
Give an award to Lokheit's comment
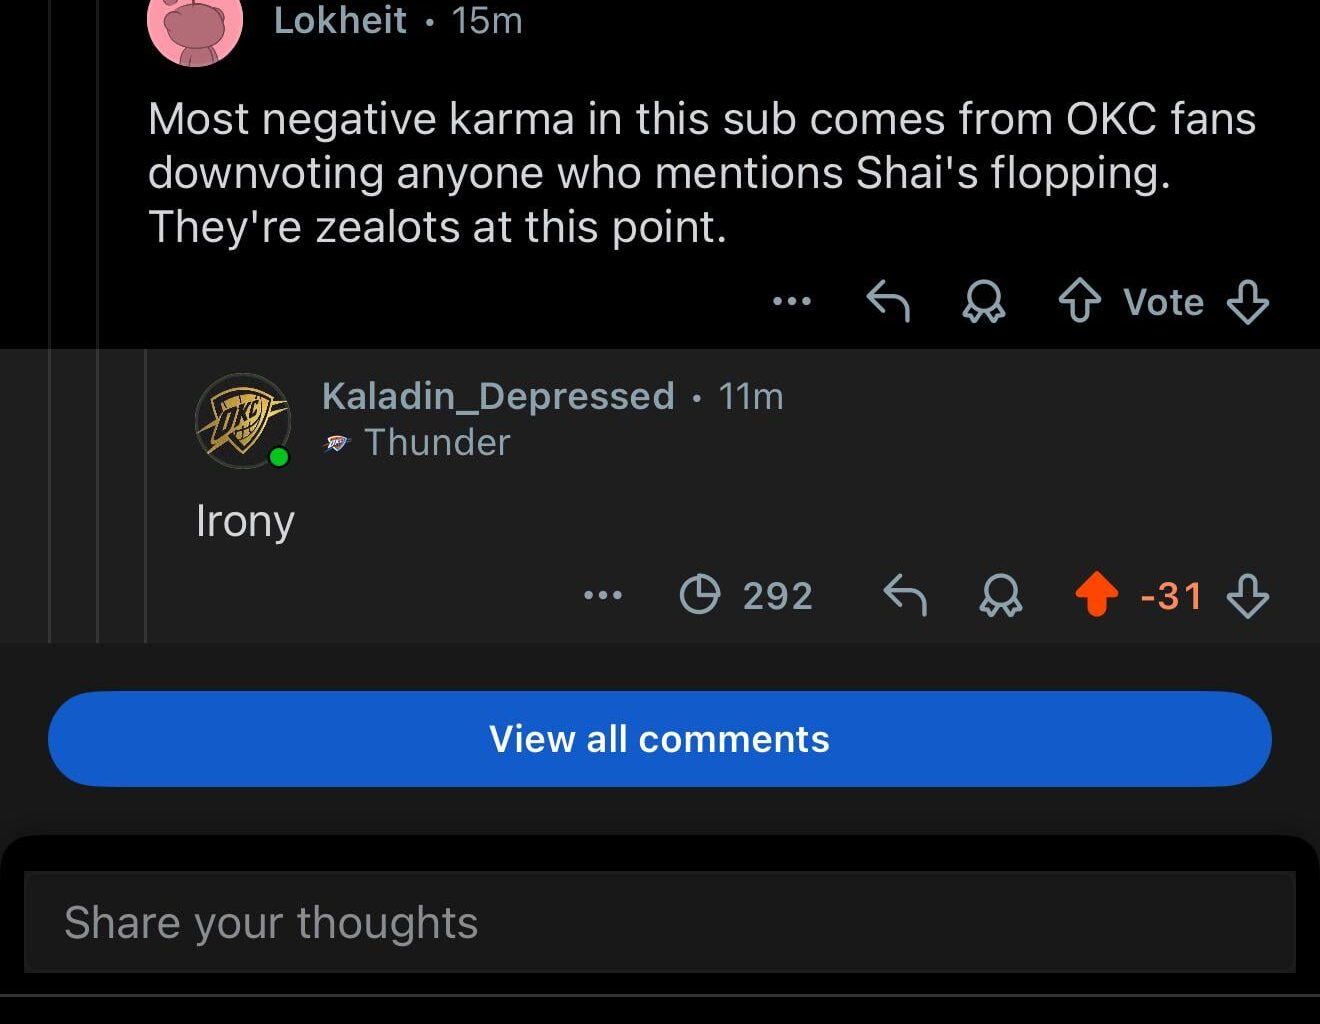click(983, 301)
